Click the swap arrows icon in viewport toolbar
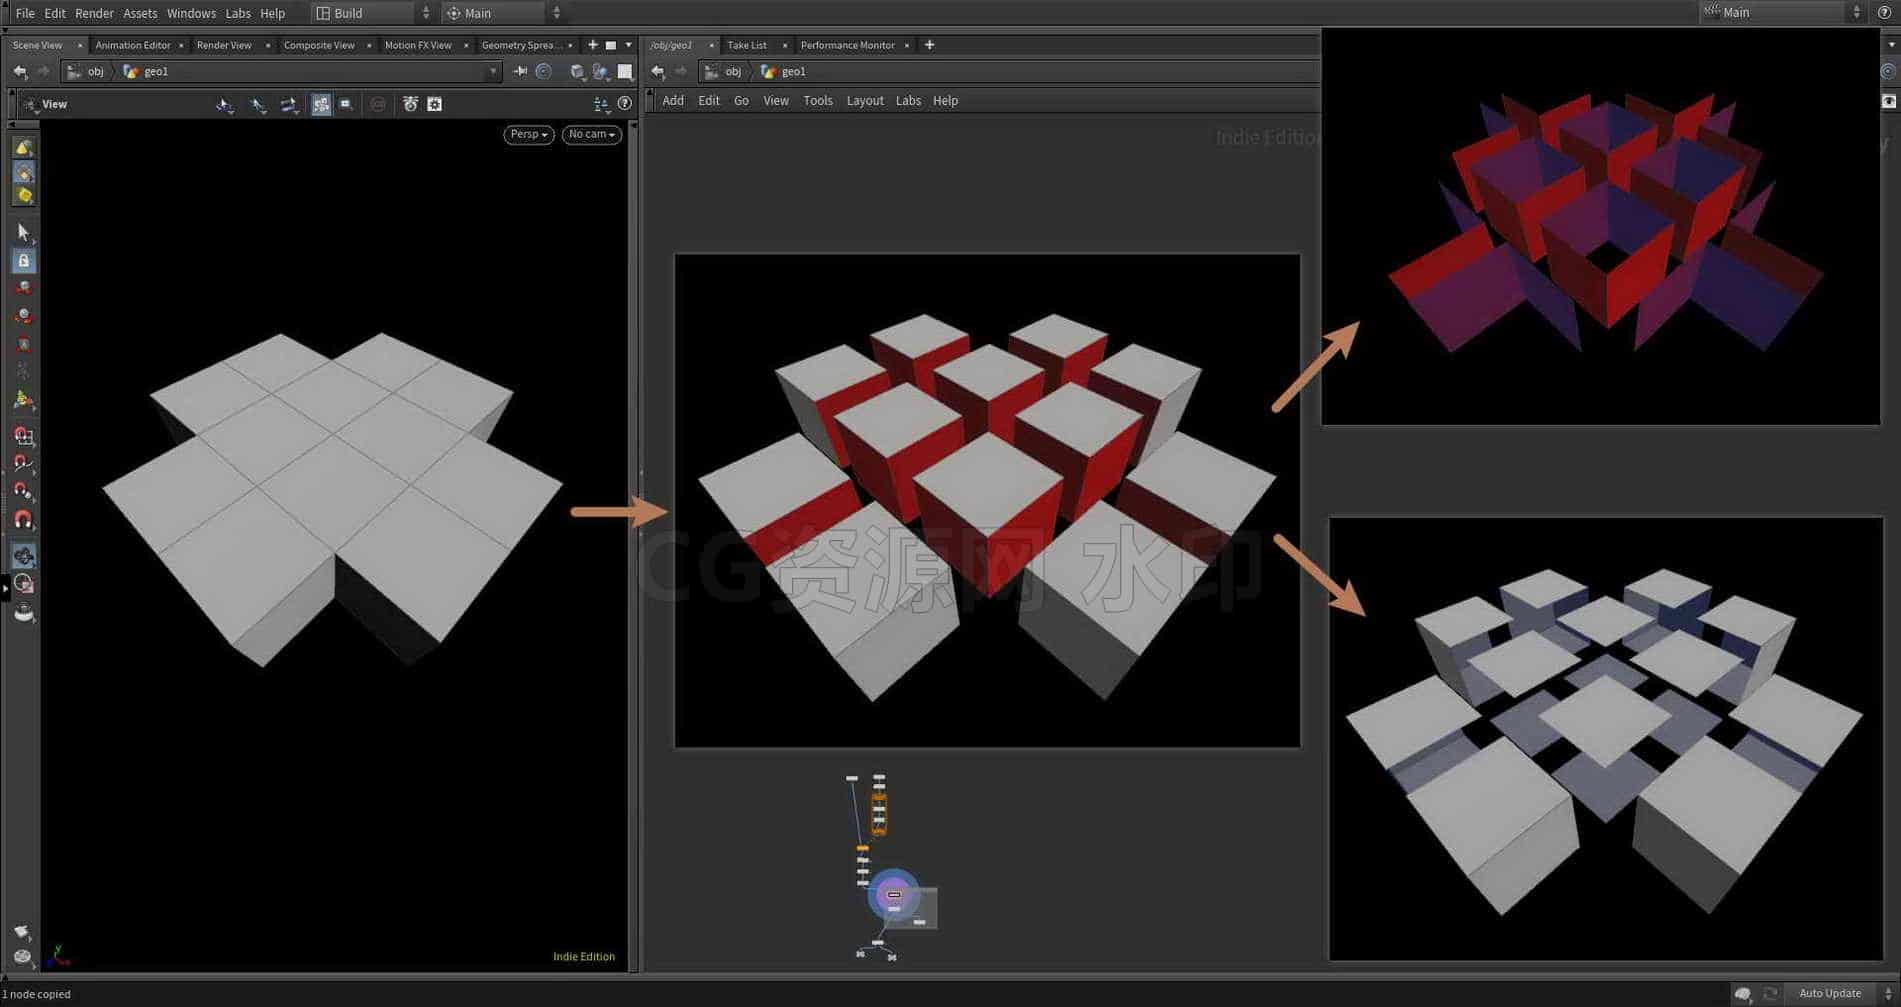This screenshot has width=1901, height=1007. (x=289, y=104)
